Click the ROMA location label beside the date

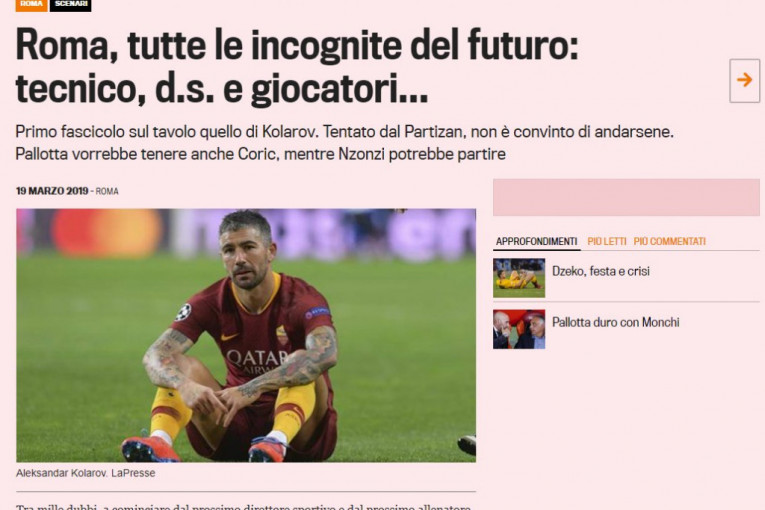tap(107, 191)
